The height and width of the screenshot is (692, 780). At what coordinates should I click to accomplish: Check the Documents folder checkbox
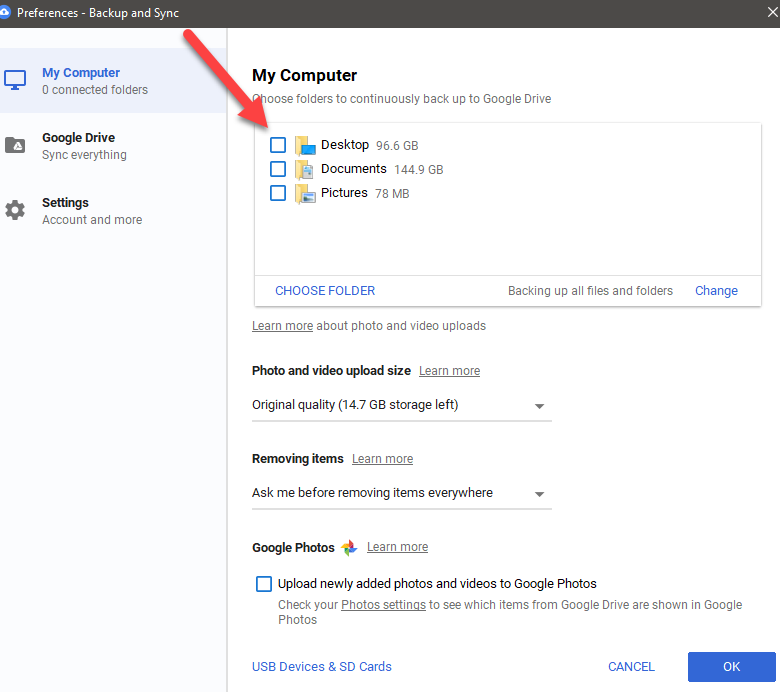pyautogui.click(x=278, y=169)
